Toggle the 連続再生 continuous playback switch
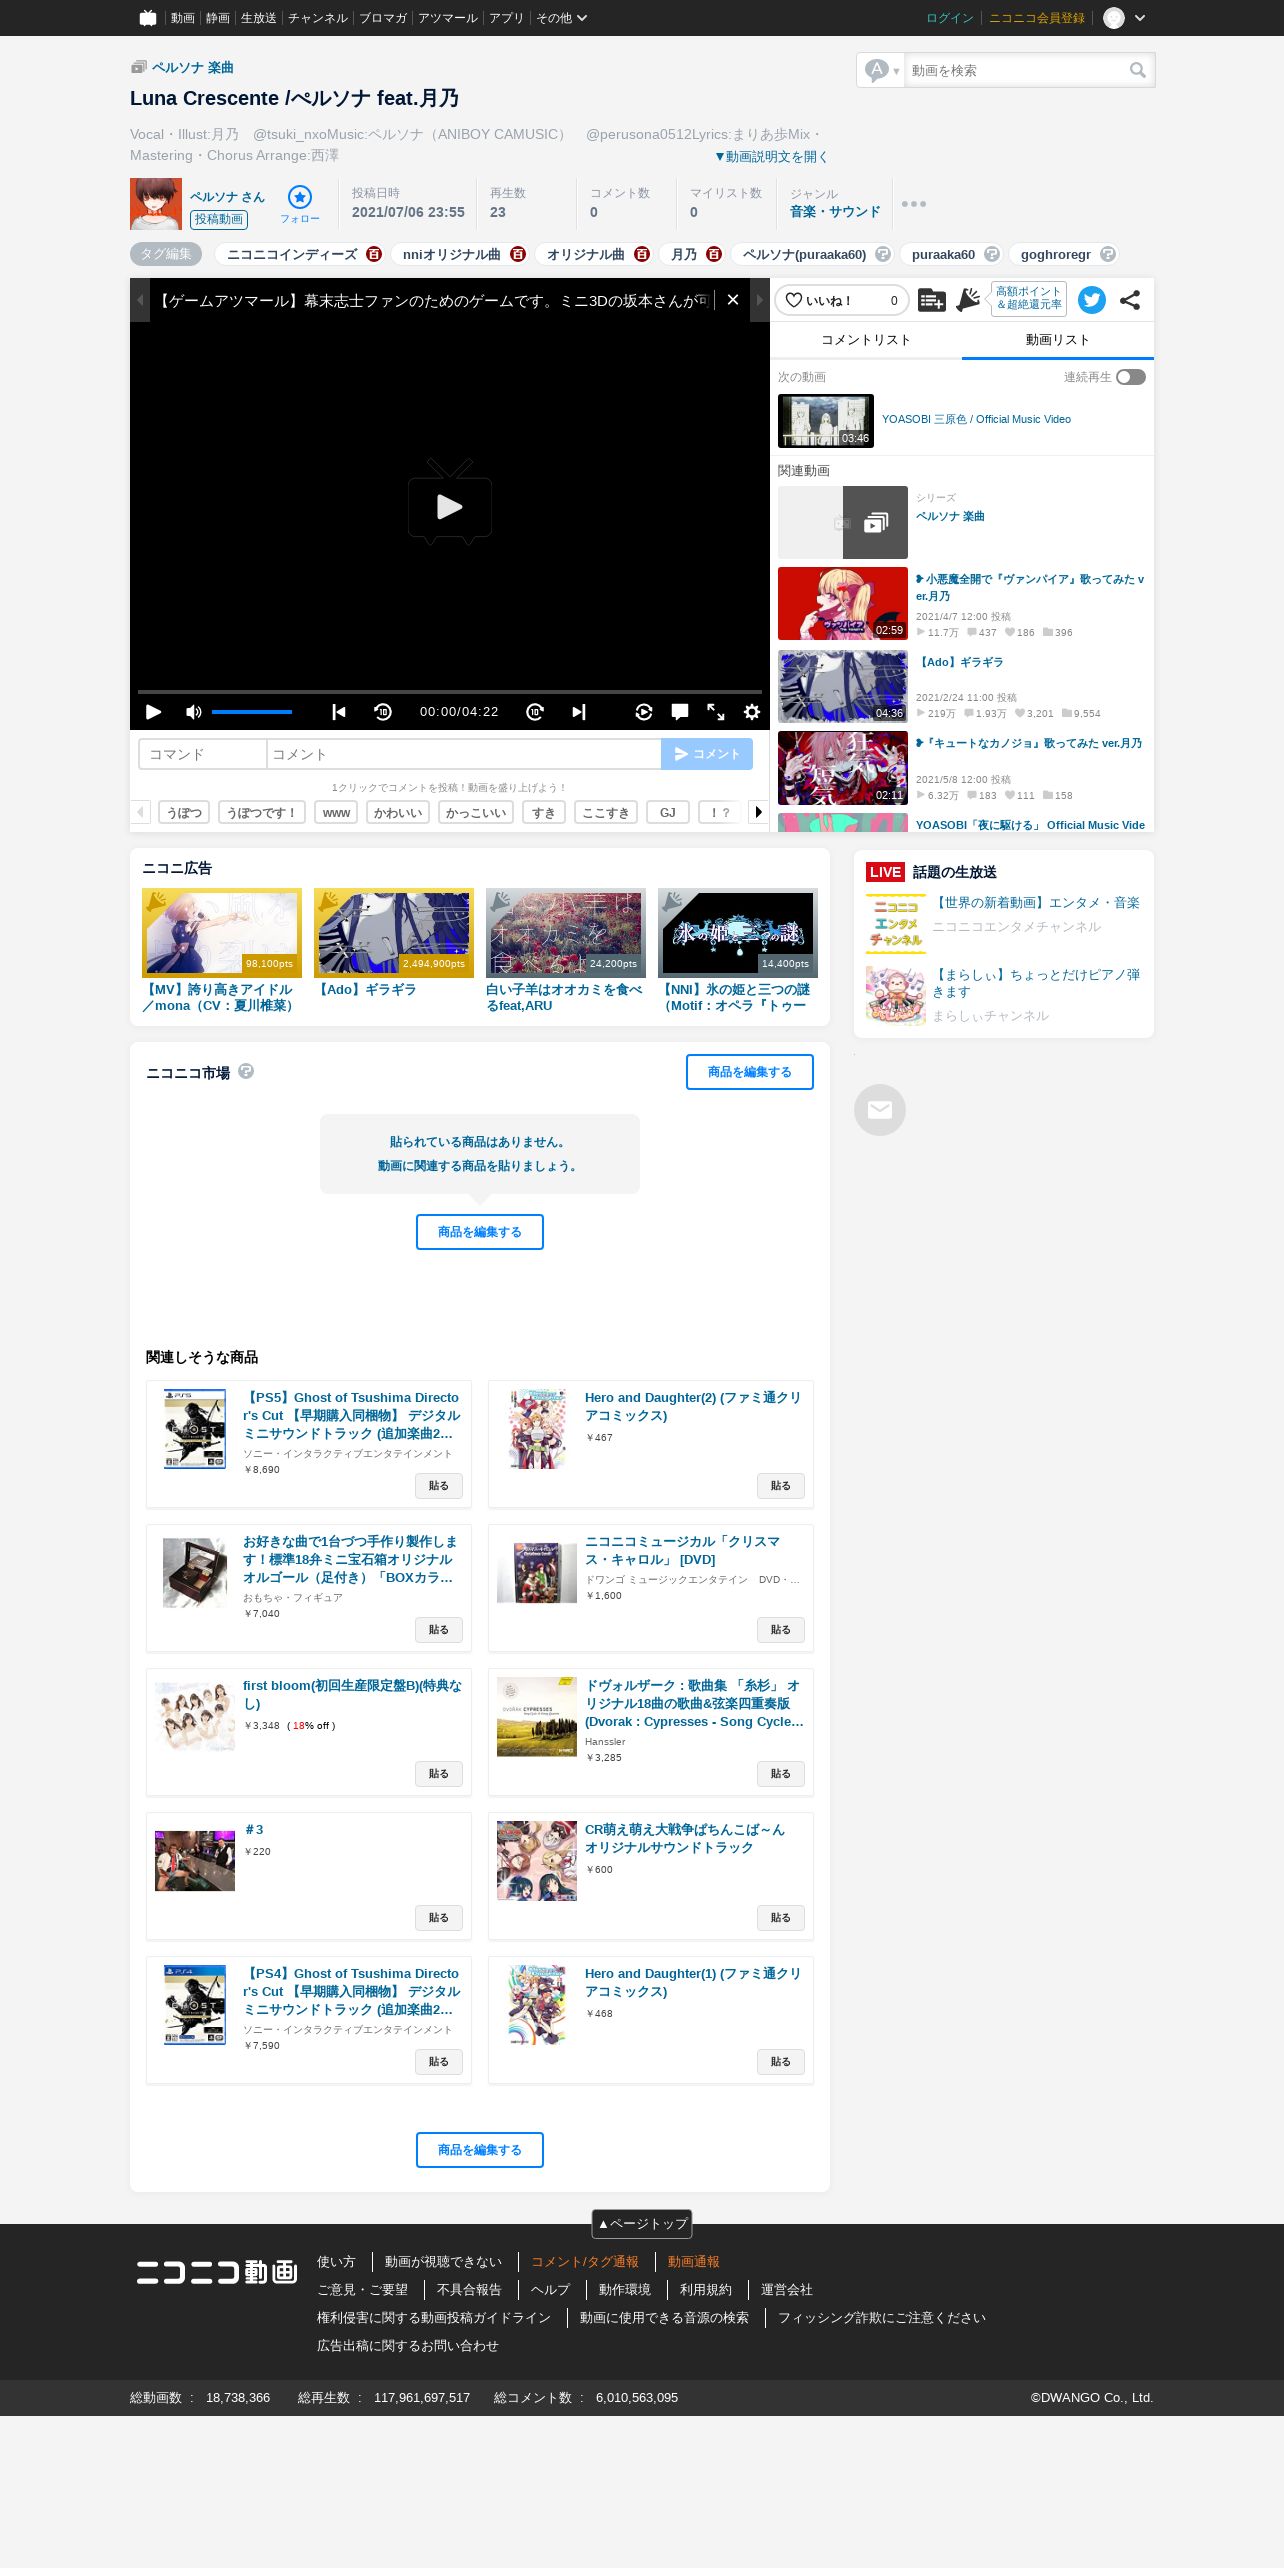This screenshot has height=2568, width=1284. (x=1131, y=377)
